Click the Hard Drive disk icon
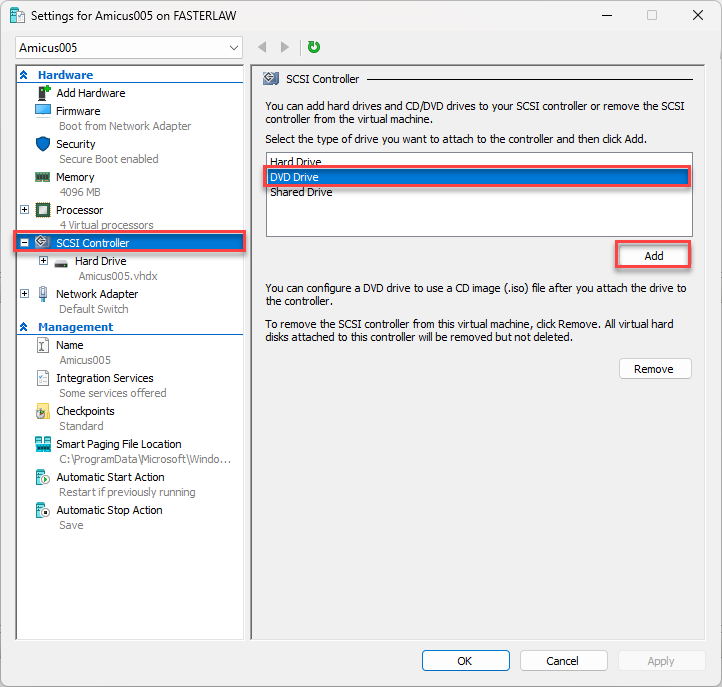The height and width of the screenshot is (687, 722). (x=61, y=264)
